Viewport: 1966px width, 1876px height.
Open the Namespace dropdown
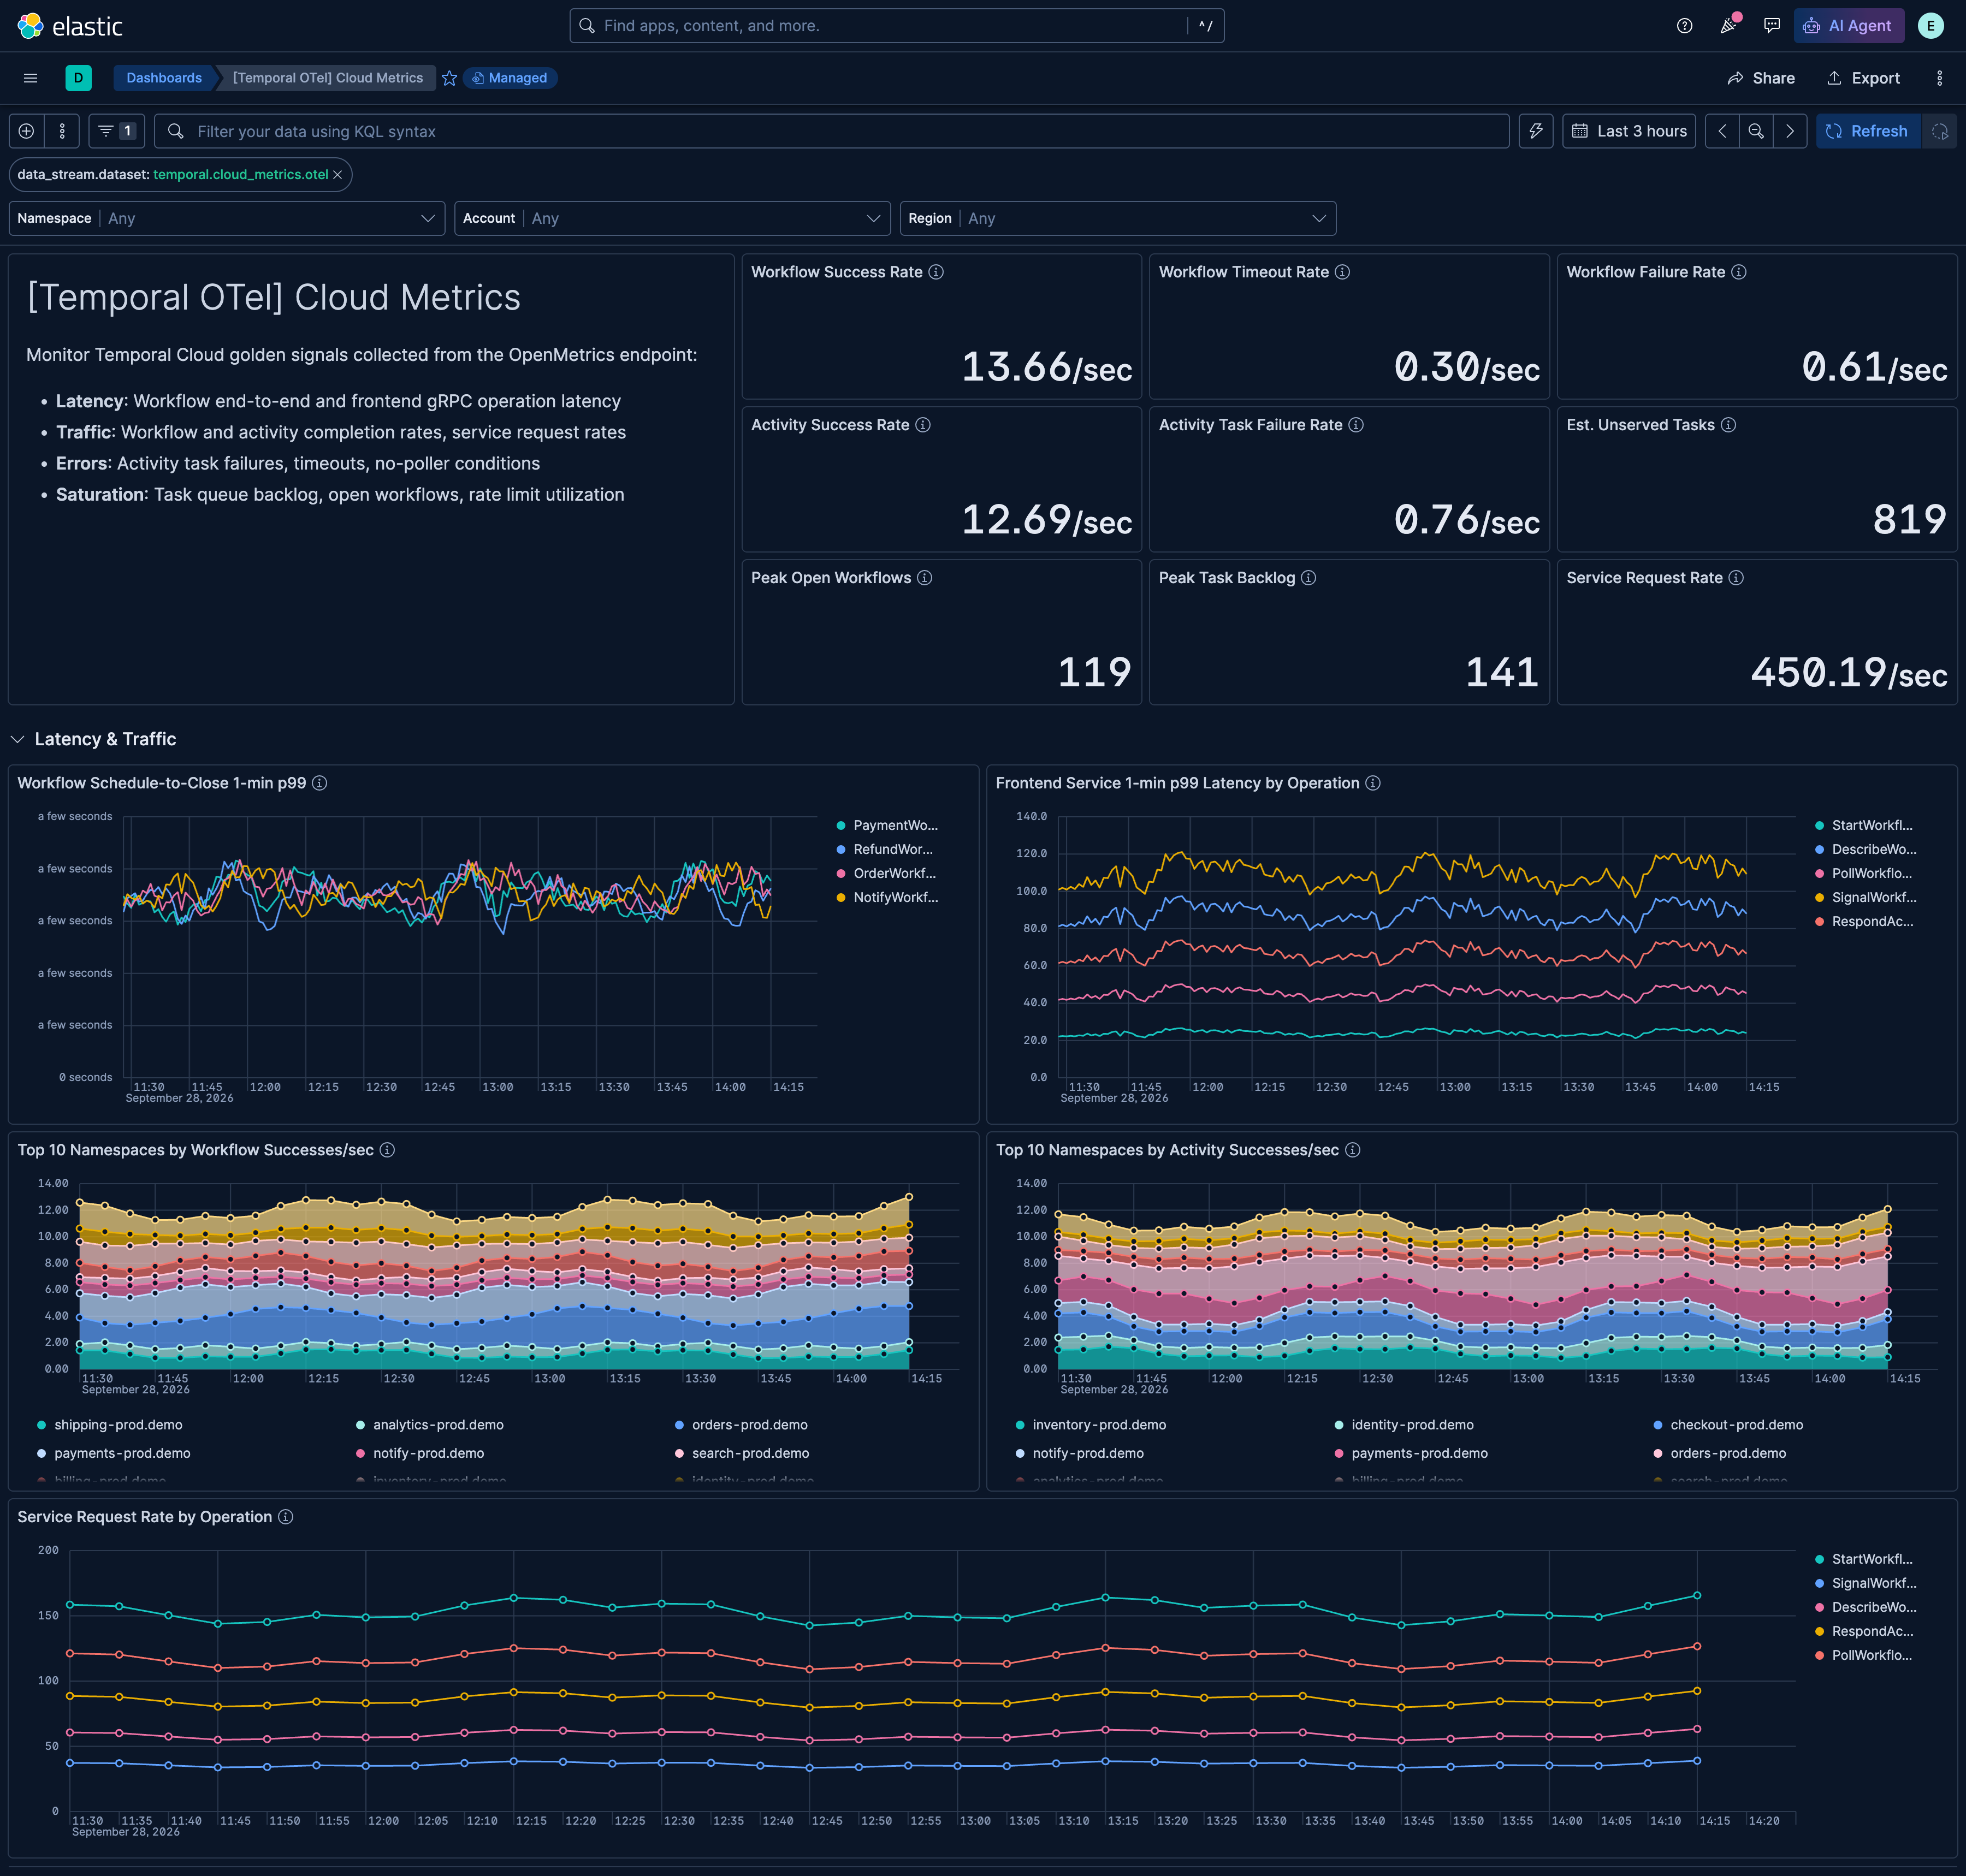tap(227, 218)
